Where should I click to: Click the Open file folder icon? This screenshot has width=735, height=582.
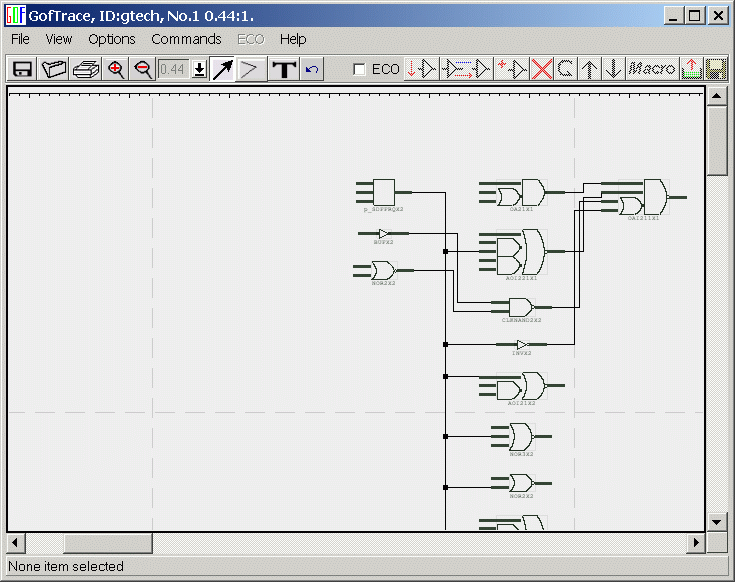tap(54, 69)
